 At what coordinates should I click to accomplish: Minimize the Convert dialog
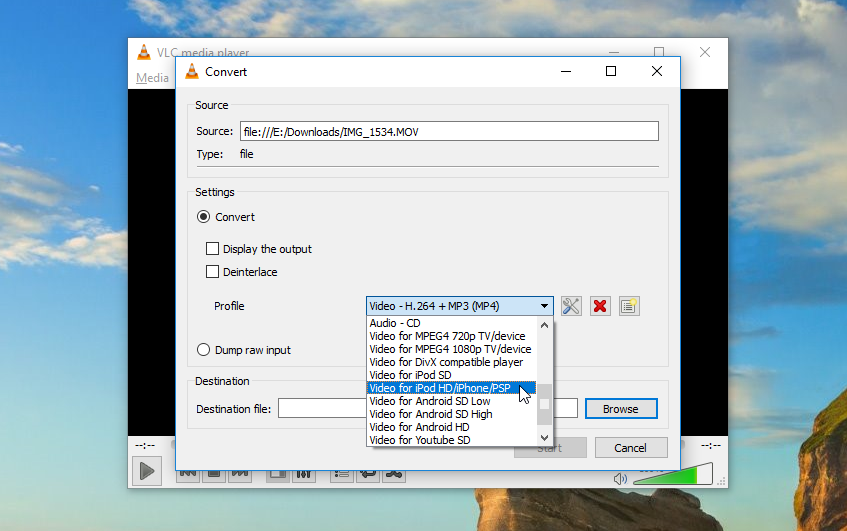tap(566, 71)
